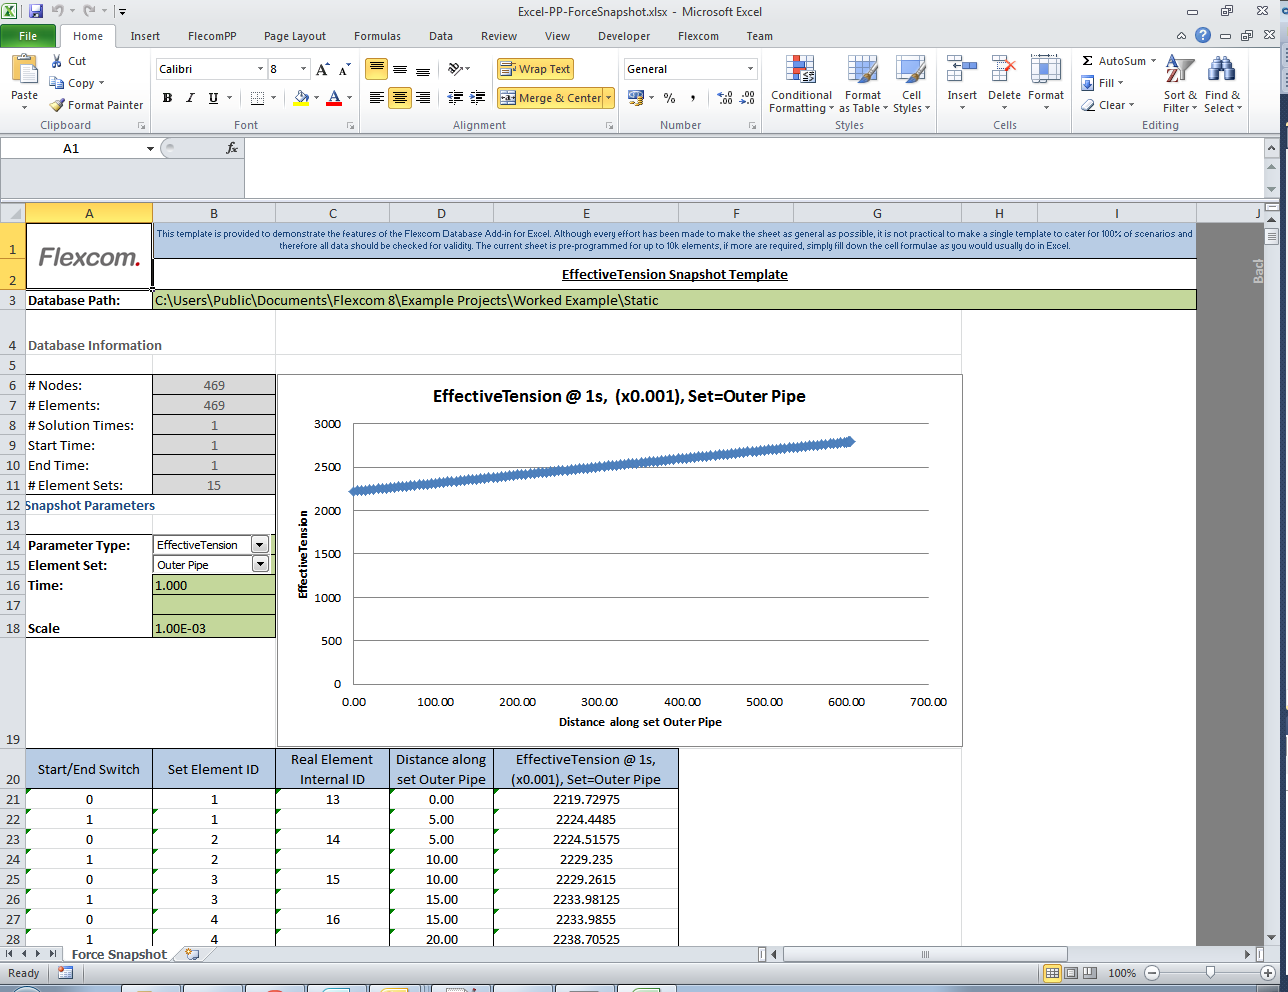Viewport: 1288px width, 992px height.
Task: Select the Force Snapshot sheet tab
Action: (x=119, y=954)
